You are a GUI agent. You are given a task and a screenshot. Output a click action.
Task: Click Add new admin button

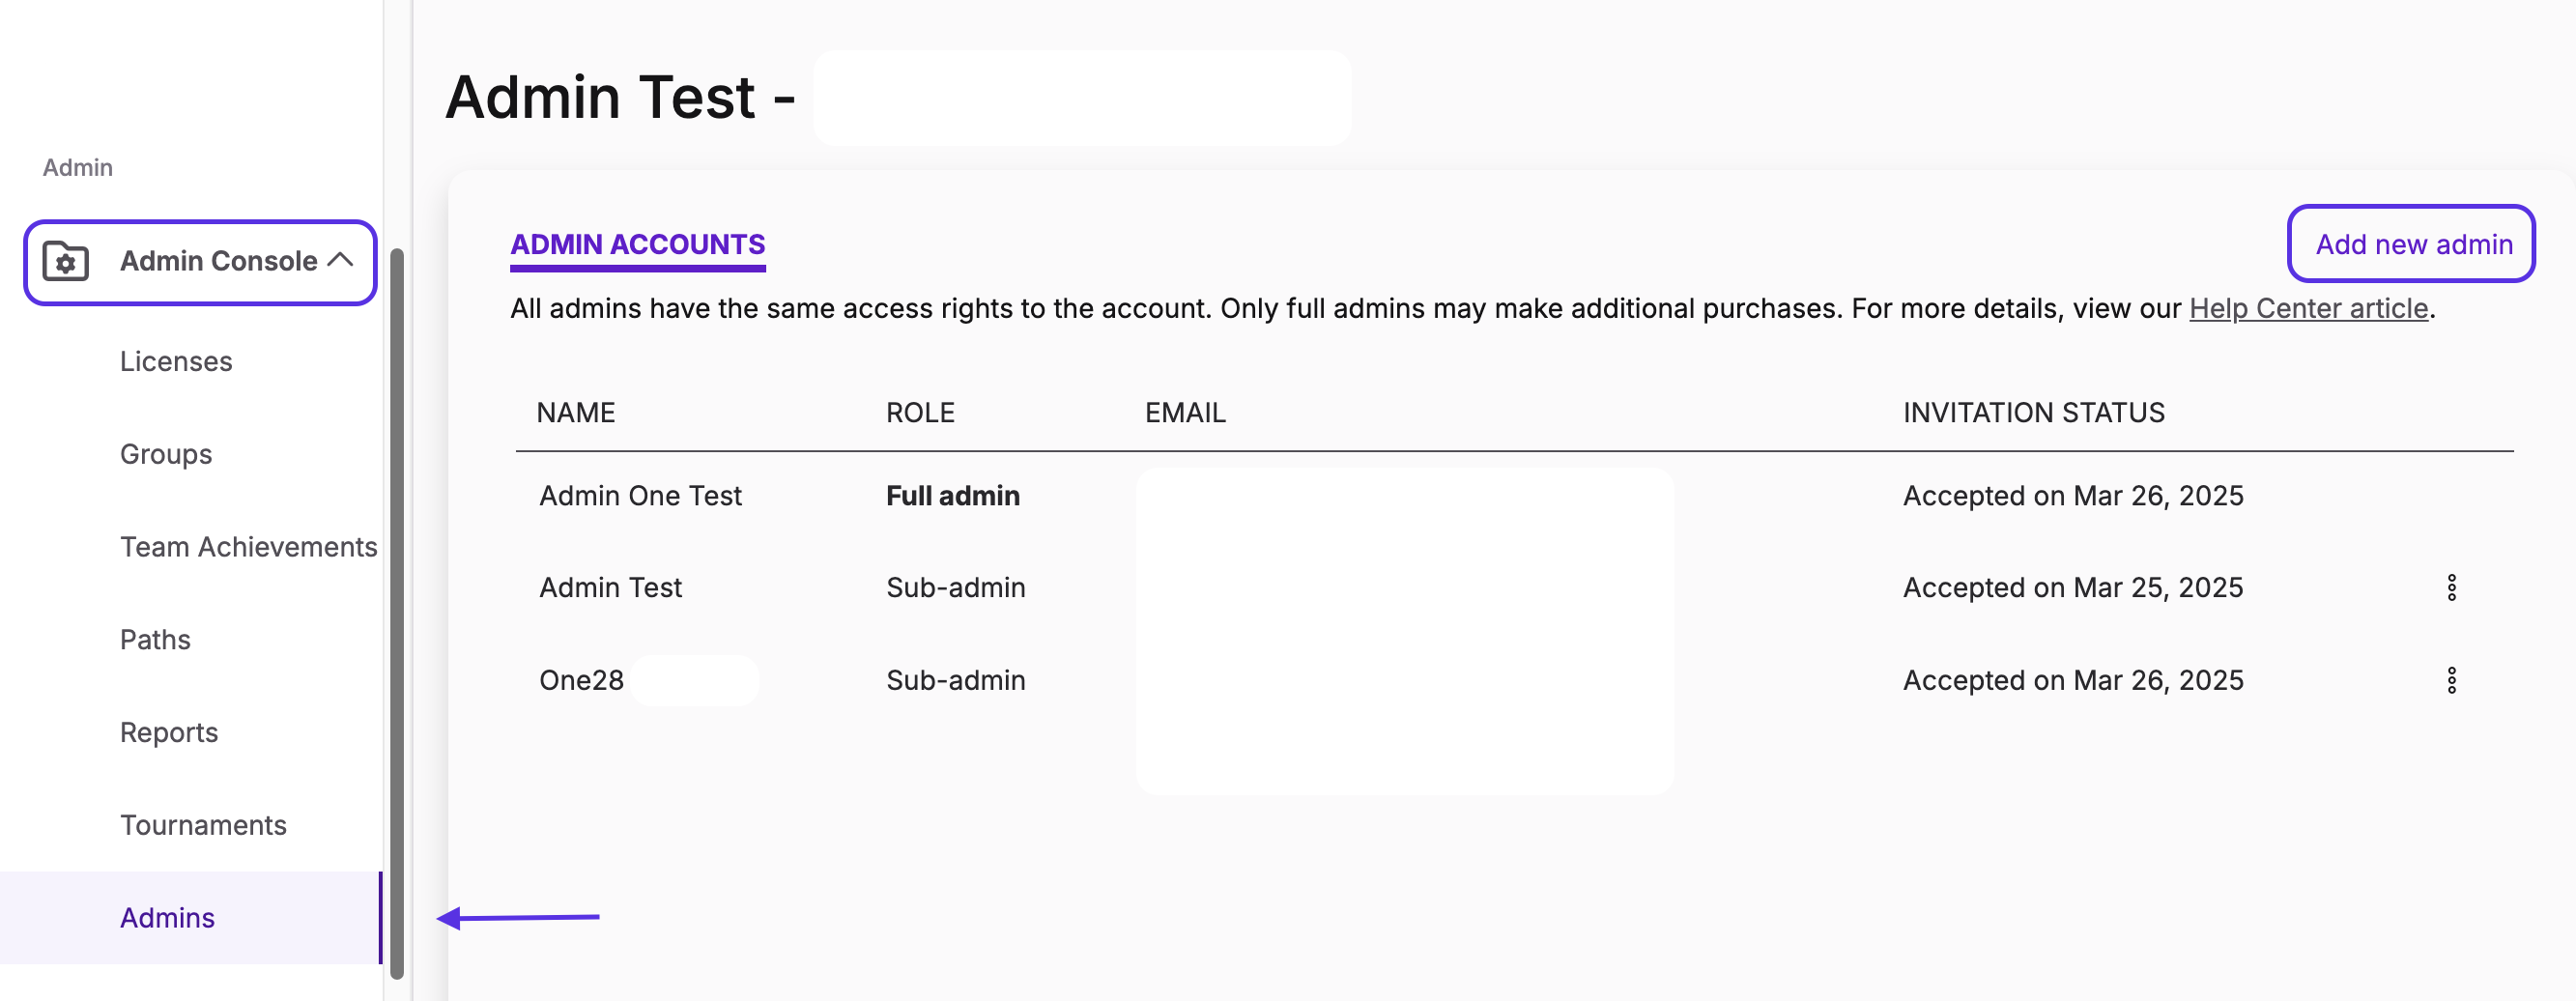[x=2411, y=244]
